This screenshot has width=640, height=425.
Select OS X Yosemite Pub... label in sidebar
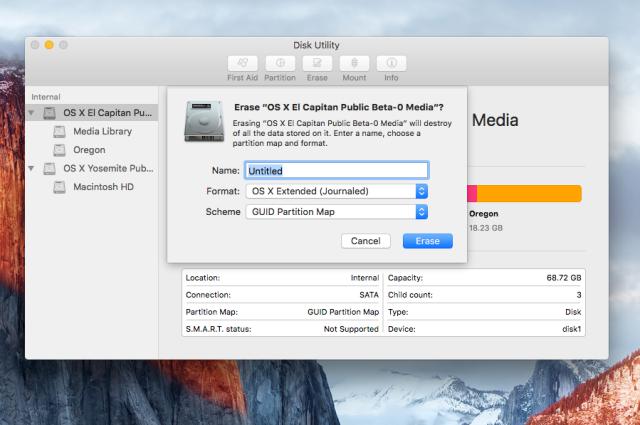(108, 168)
